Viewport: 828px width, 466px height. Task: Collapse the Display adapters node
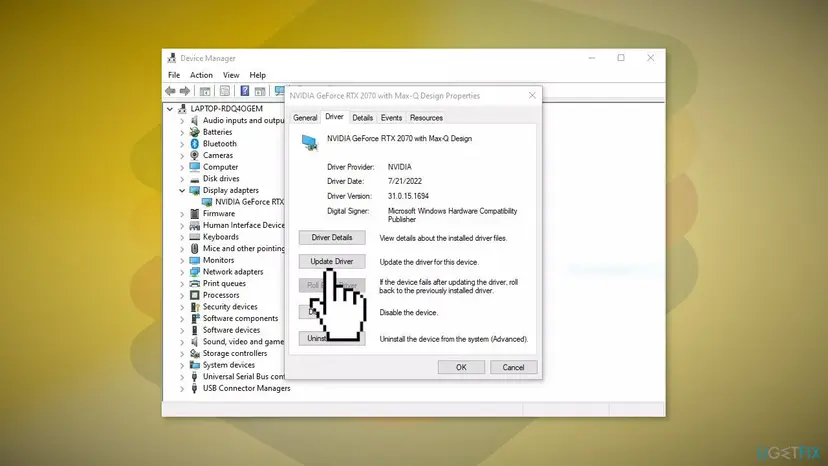click(182, 190)
